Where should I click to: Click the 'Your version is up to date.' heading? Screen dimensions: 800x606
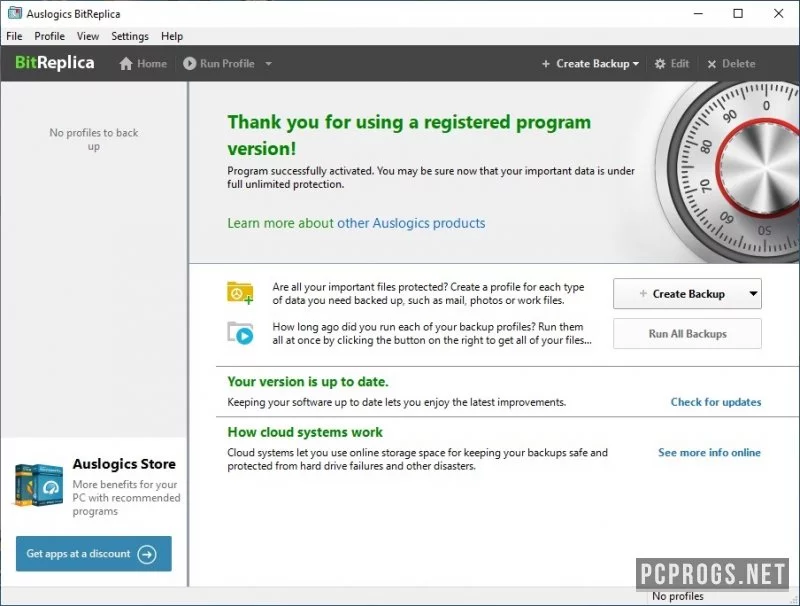(x=308, y=382)
